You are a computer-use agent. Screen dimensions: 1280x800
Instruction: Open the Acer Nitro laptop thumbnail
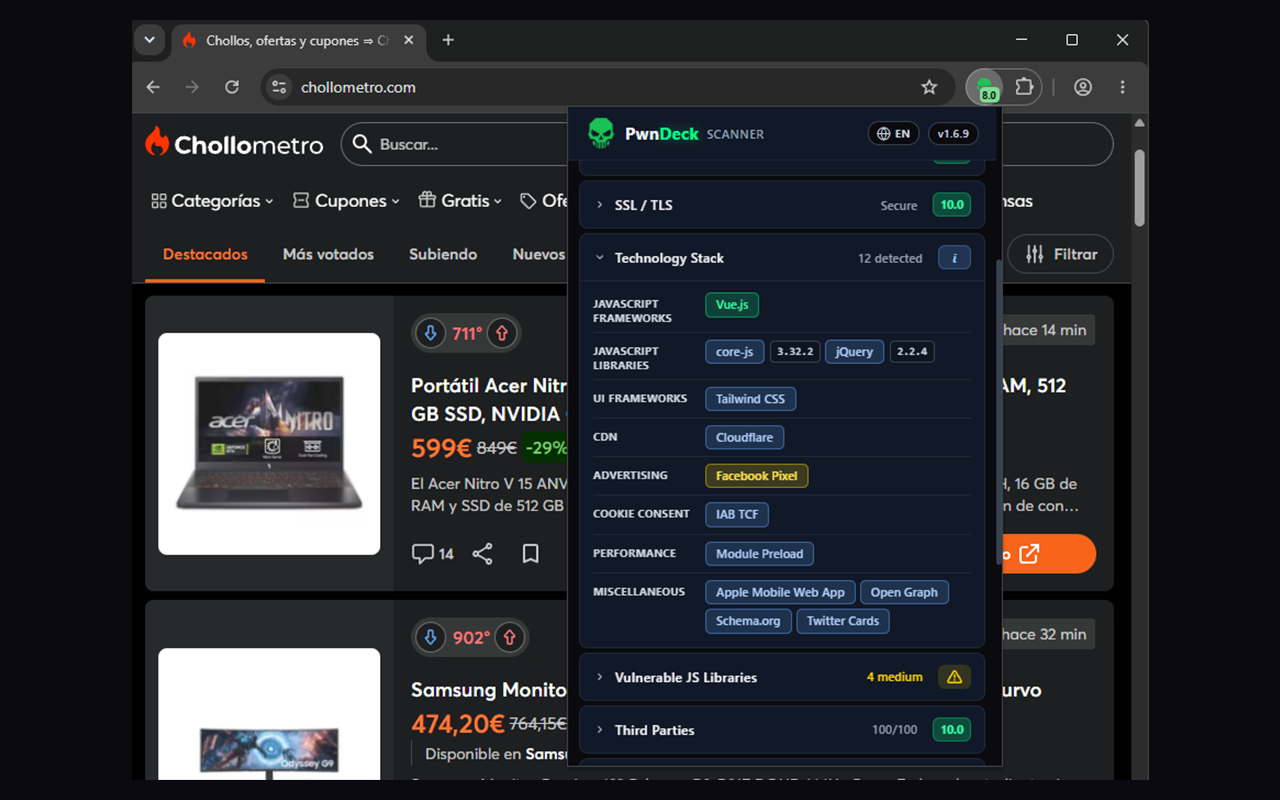[x=269, y=444]
